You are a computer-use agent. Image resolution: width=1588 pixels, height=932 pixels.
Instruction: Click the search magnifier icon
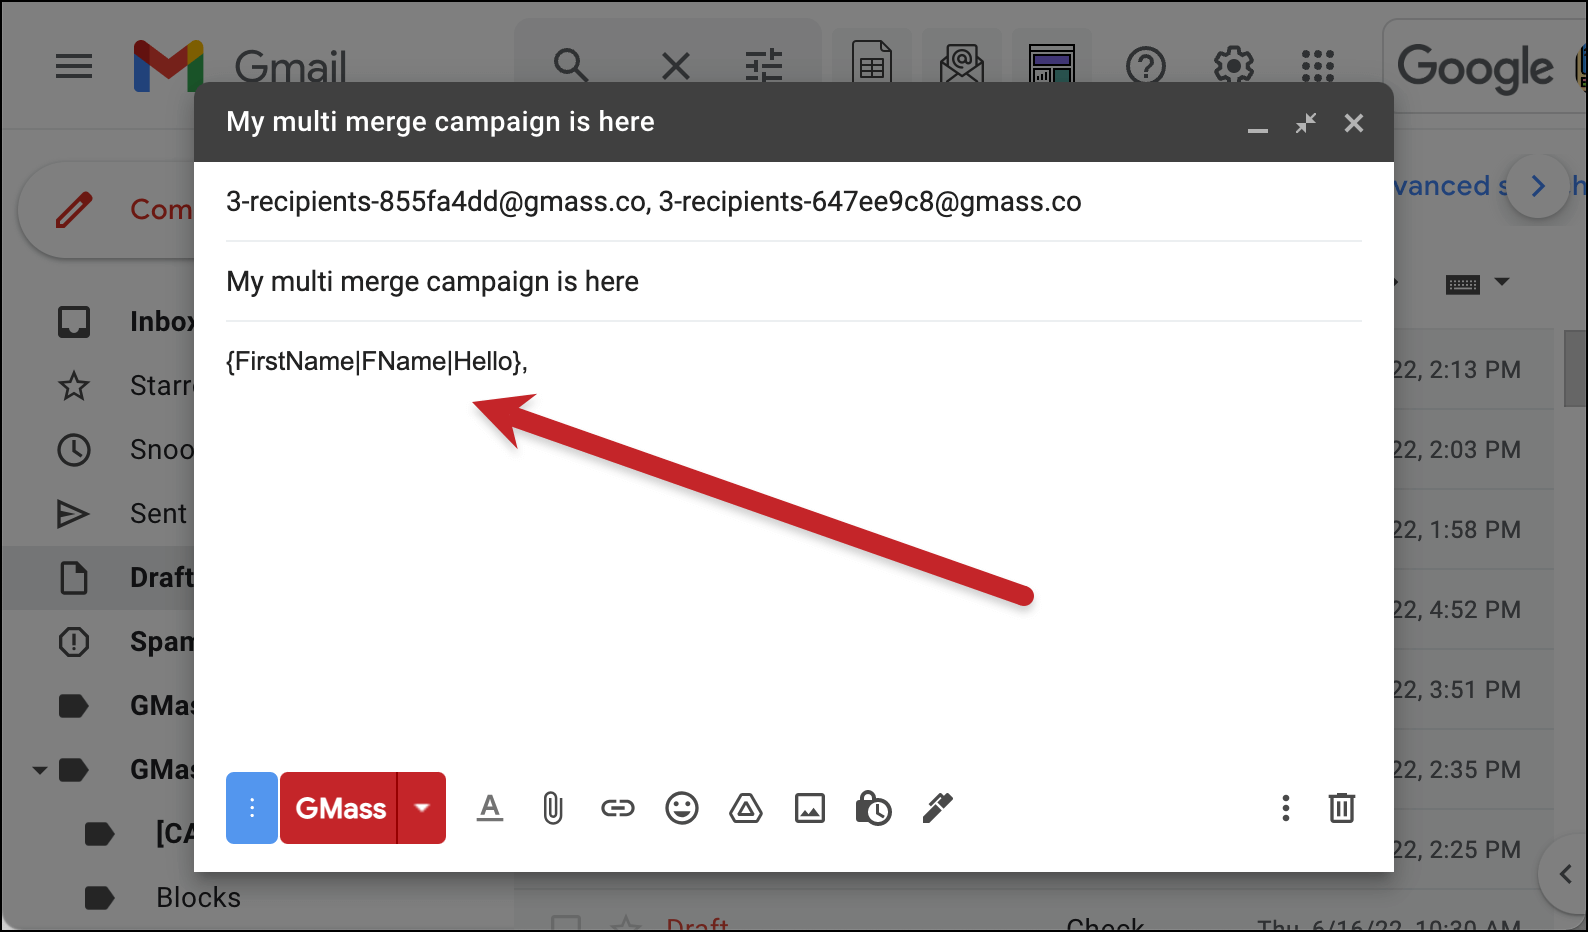571,66
